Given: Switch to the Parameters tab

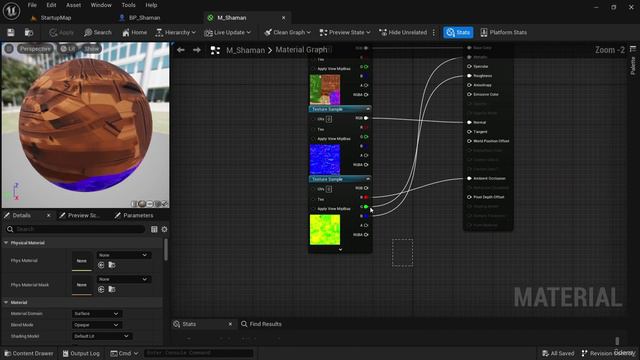Looking at the screenshot, I should click(134, 216).
